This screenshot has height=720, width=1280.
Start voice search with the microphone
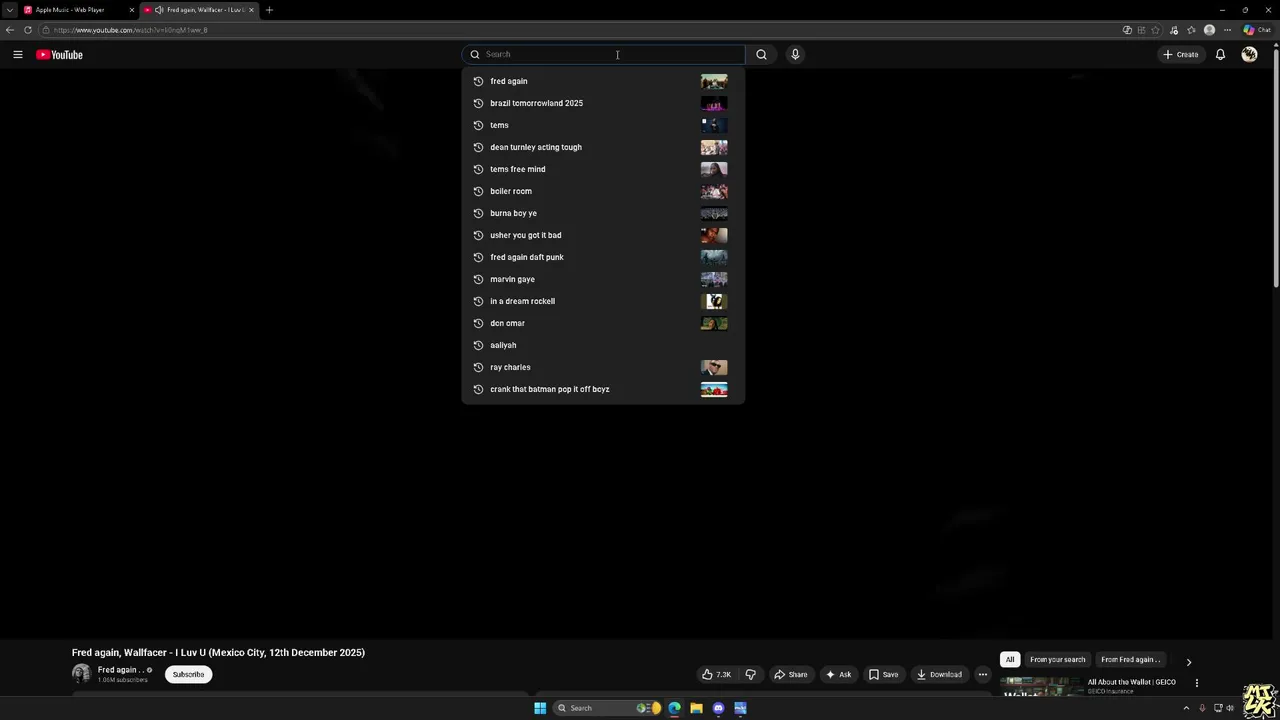click(795, 55)
